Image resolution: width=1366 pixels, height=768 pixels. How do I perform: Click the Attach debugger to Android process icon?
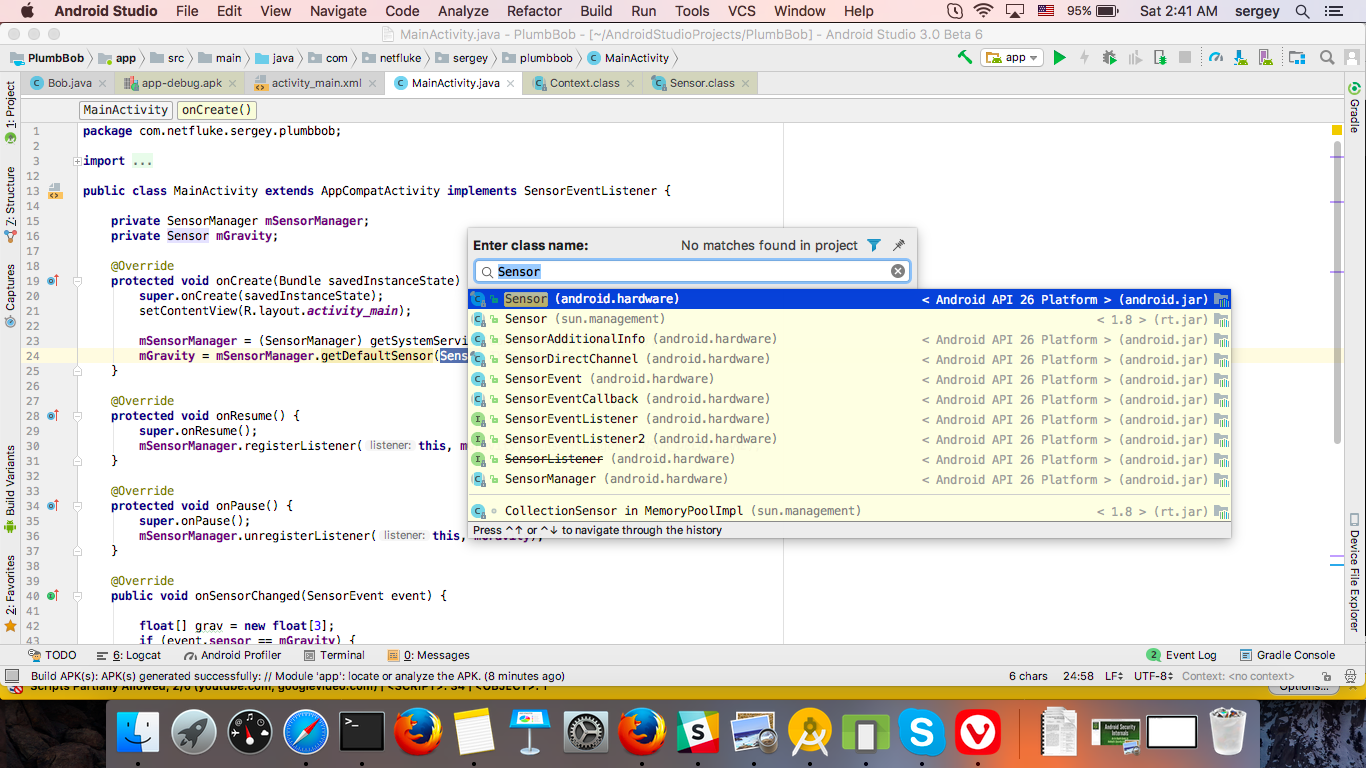point(1160,57)
